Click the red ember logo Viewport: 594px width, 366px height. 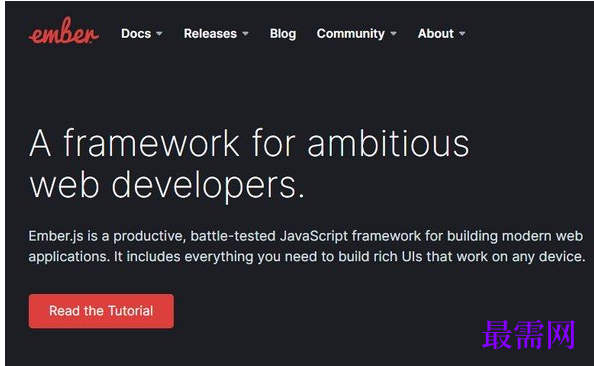[64, 31]
